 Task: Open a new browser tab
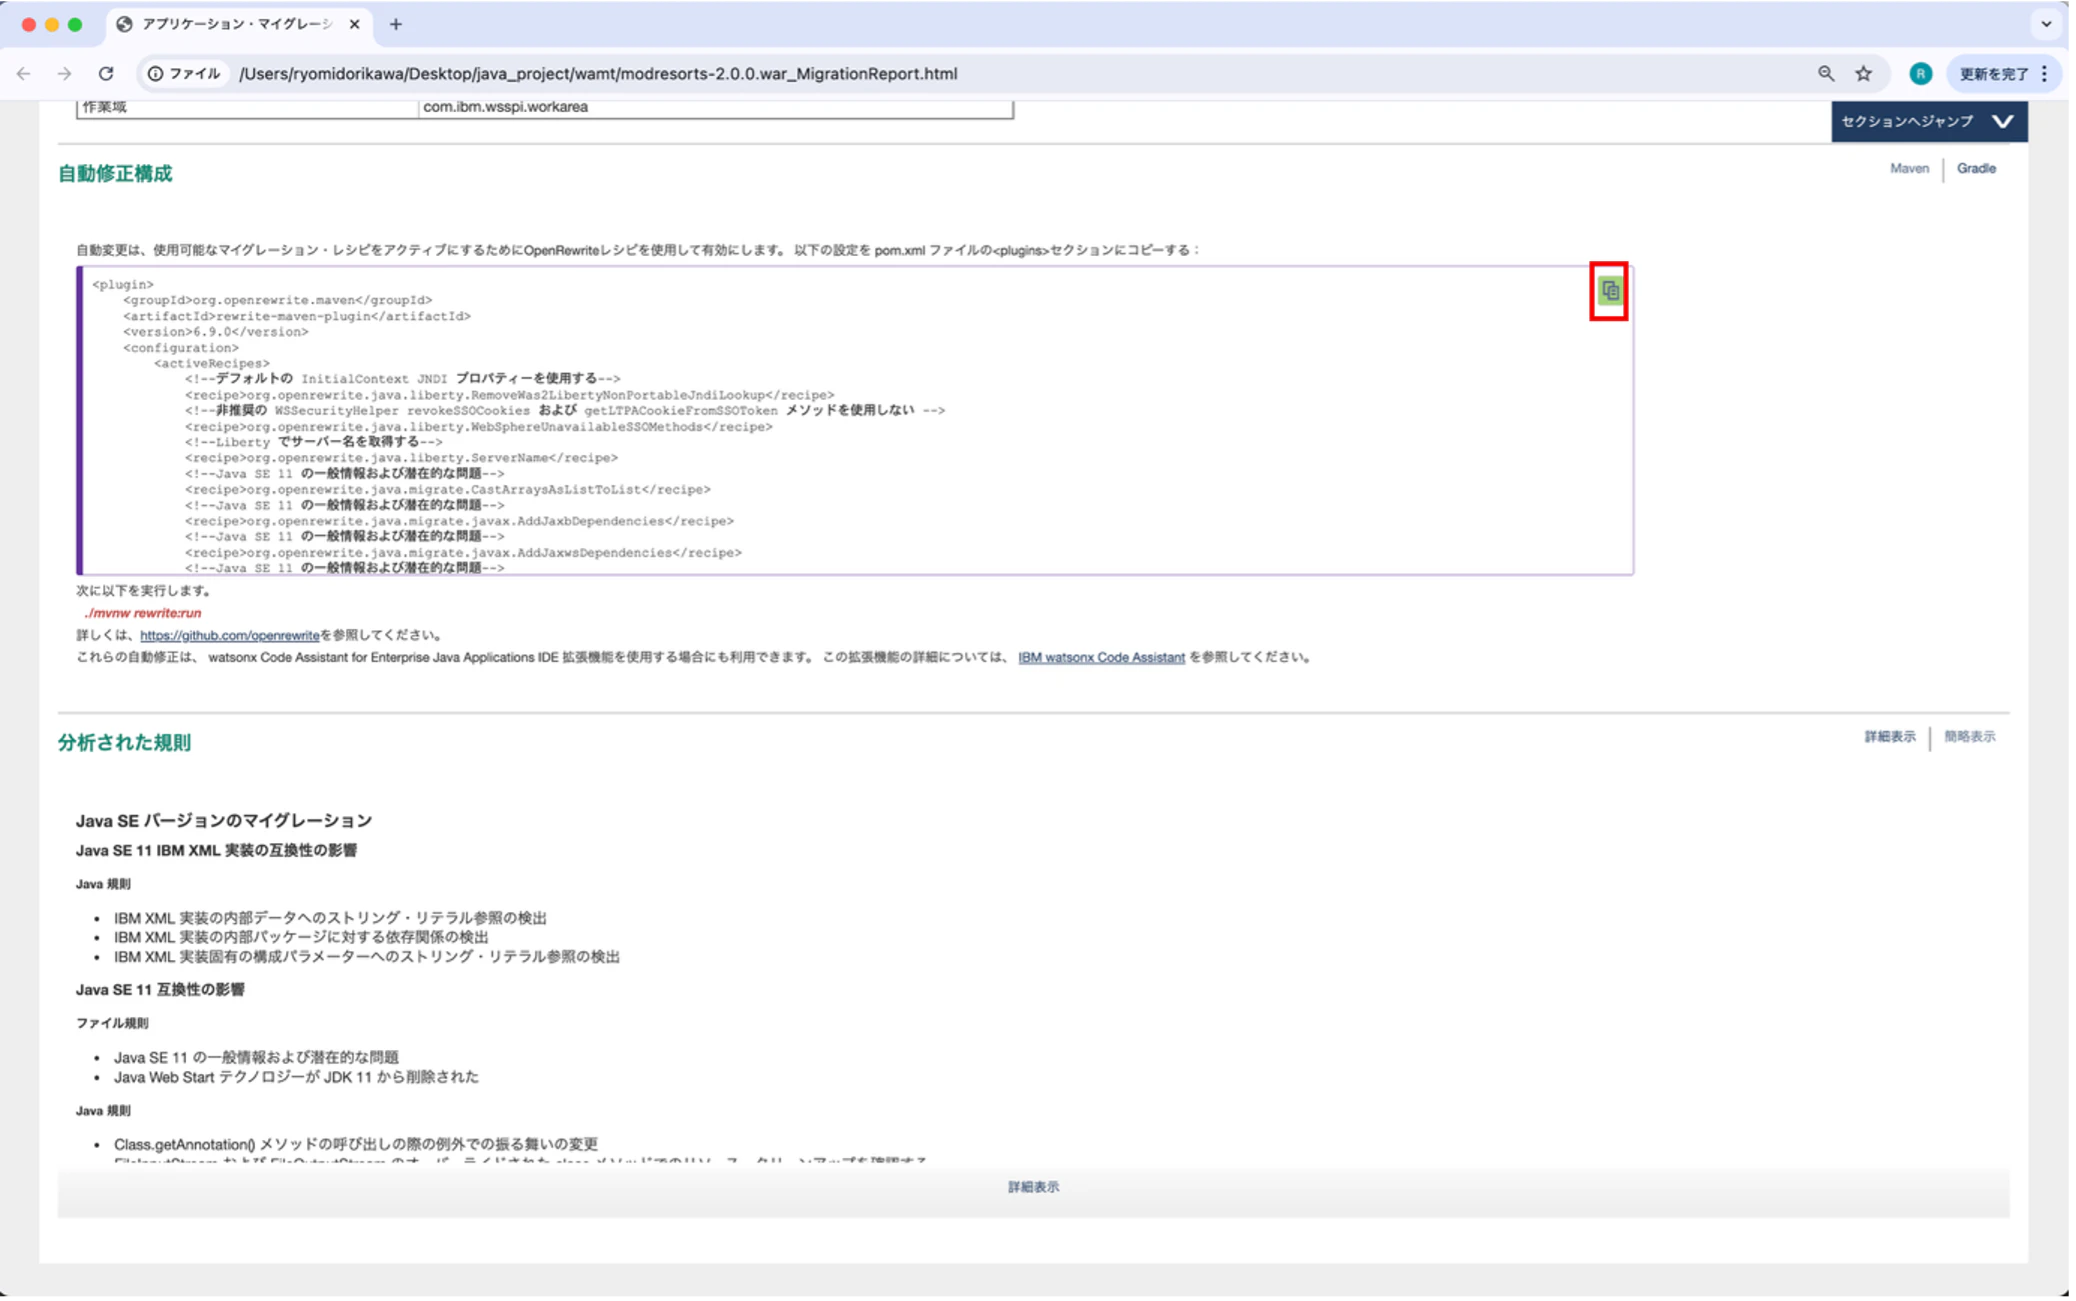[x=396, y=24]
